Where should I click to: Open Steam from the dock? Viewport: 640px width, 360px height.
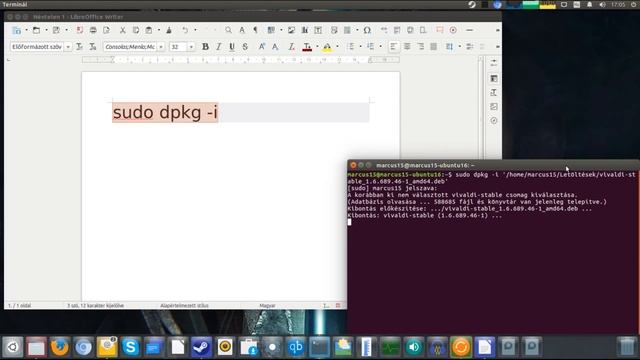(201, 347)
